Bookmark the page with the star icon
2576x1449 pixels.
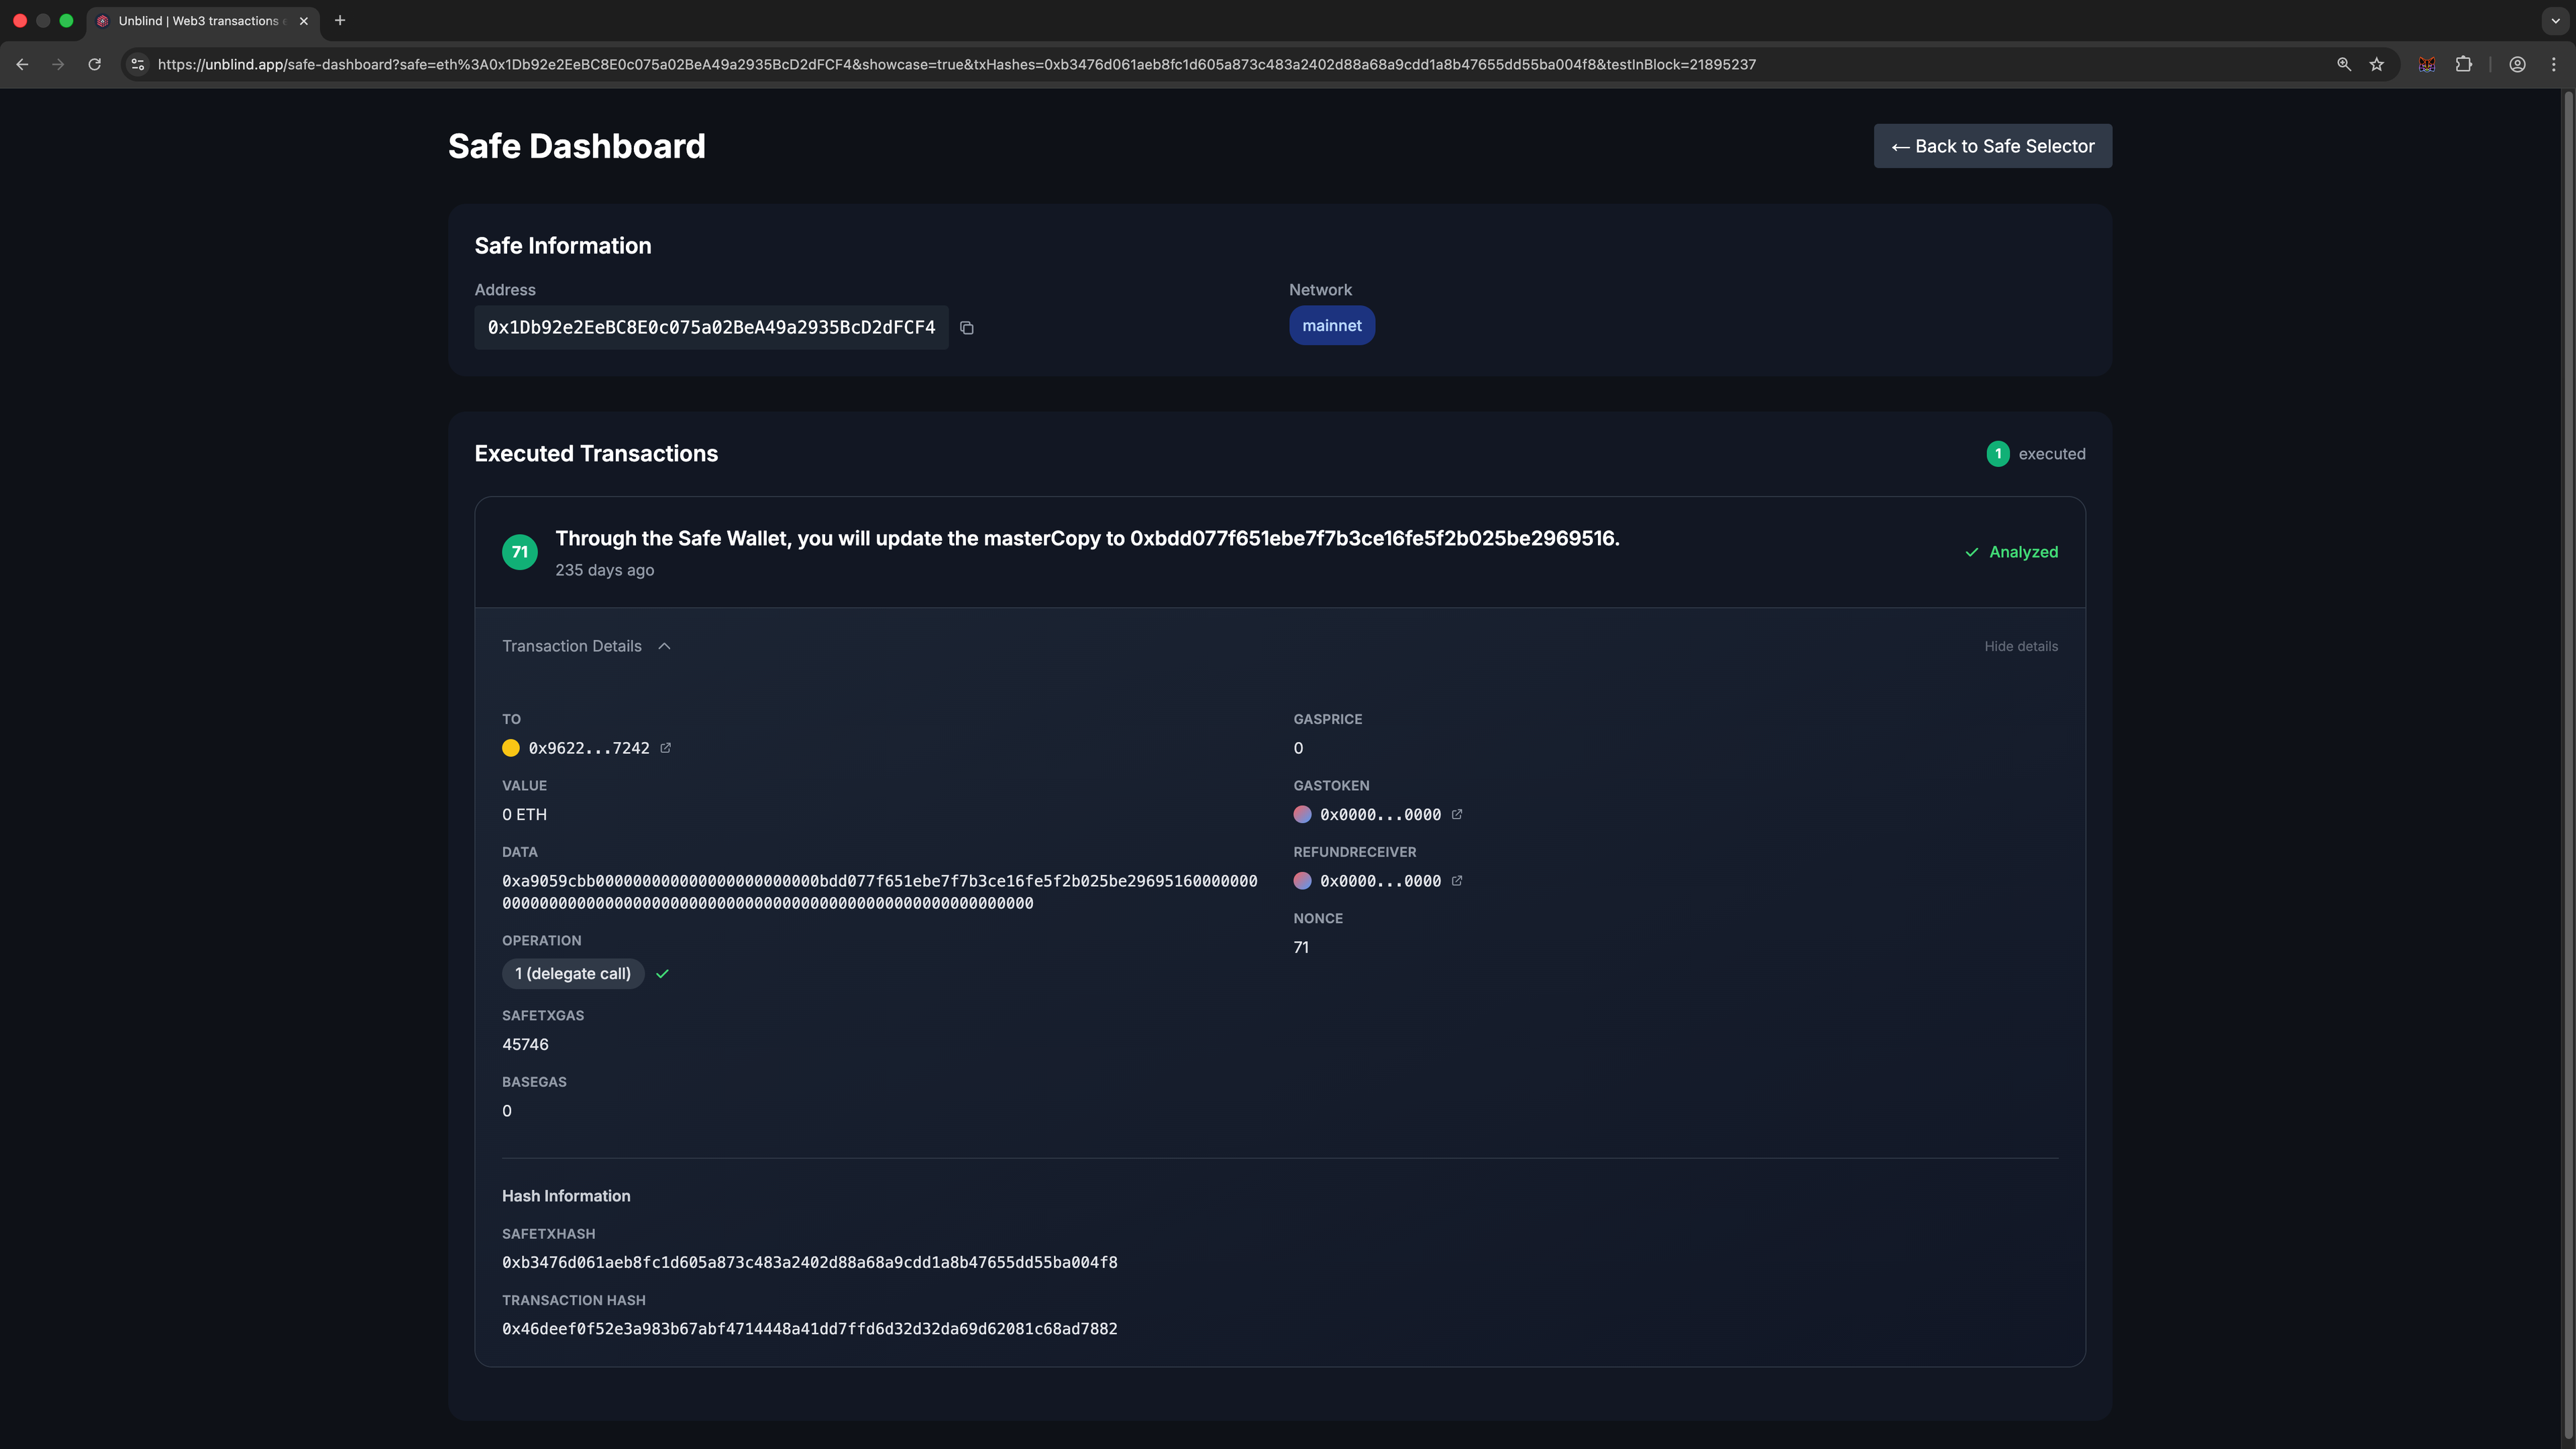coord(2378,64)
